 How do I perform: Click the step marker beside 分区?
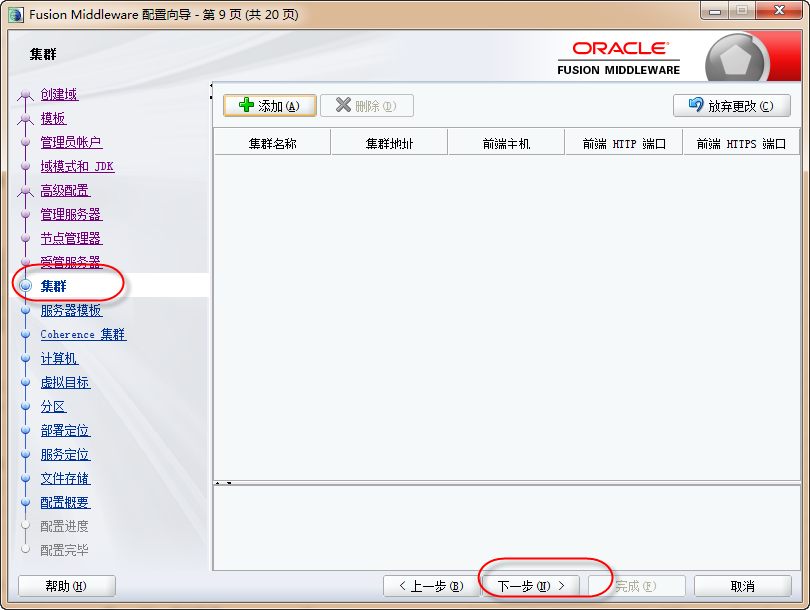[x=25, y=406]
